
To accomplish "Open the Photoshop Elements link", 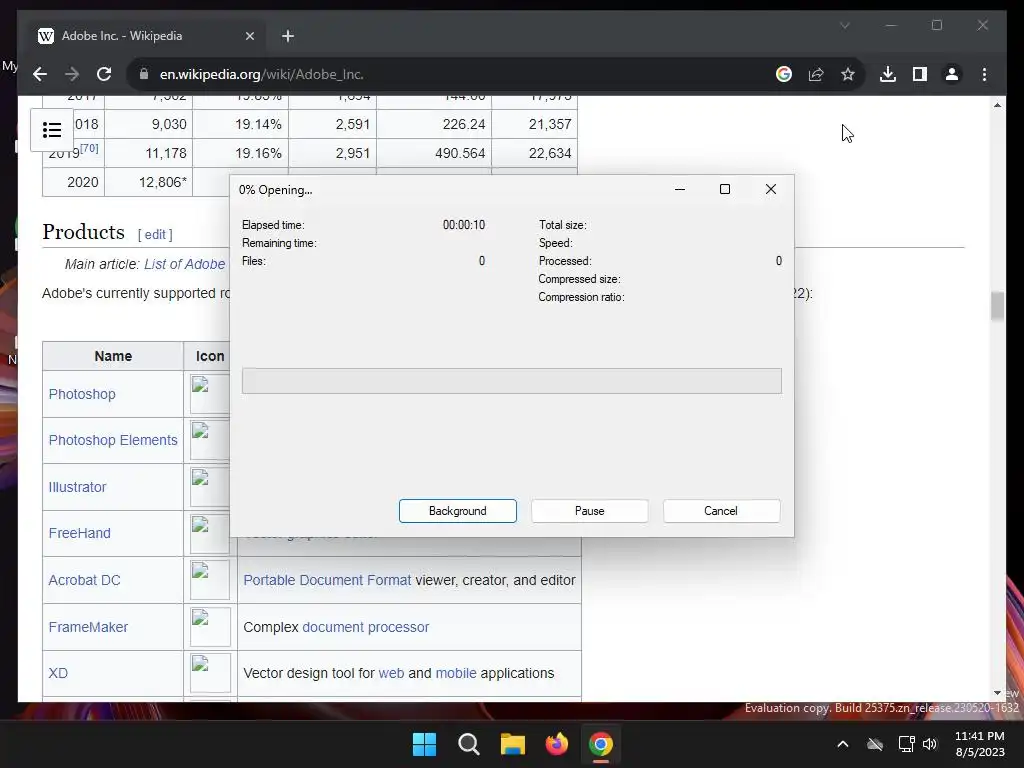I will point(113,440).
